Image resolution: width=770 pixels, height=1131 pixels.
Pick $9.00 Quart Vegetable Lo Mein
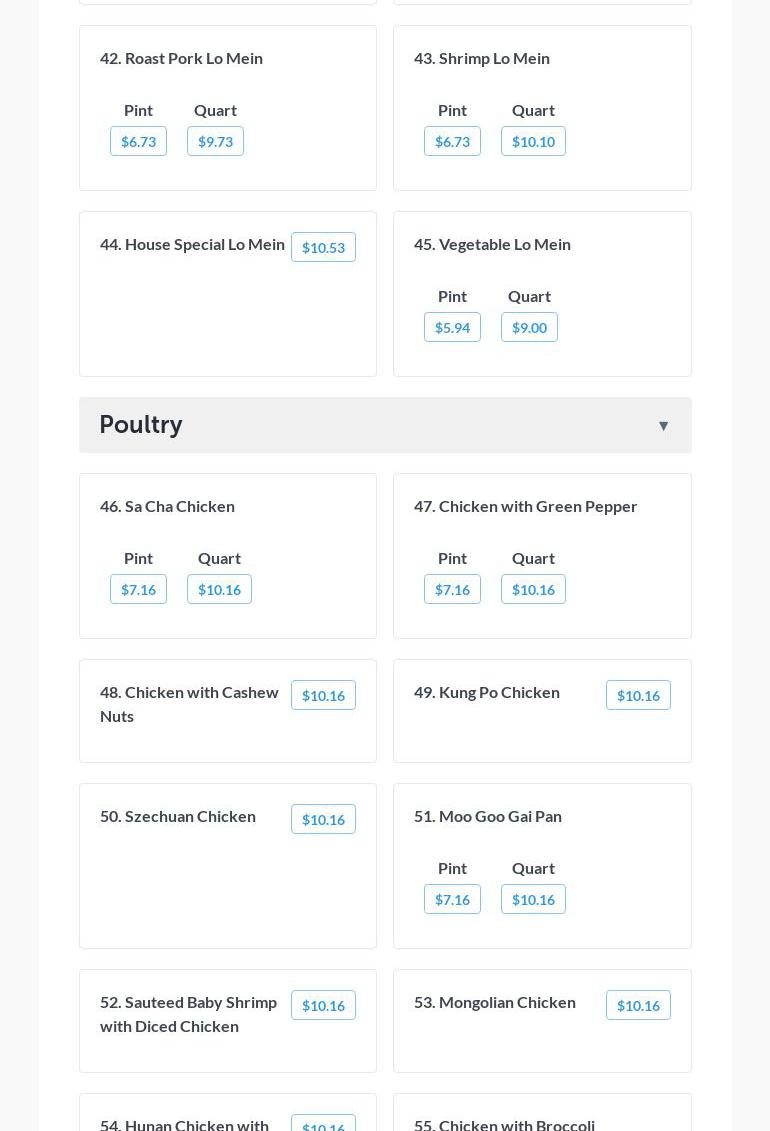pyautogui.click(x=529, y=327)
